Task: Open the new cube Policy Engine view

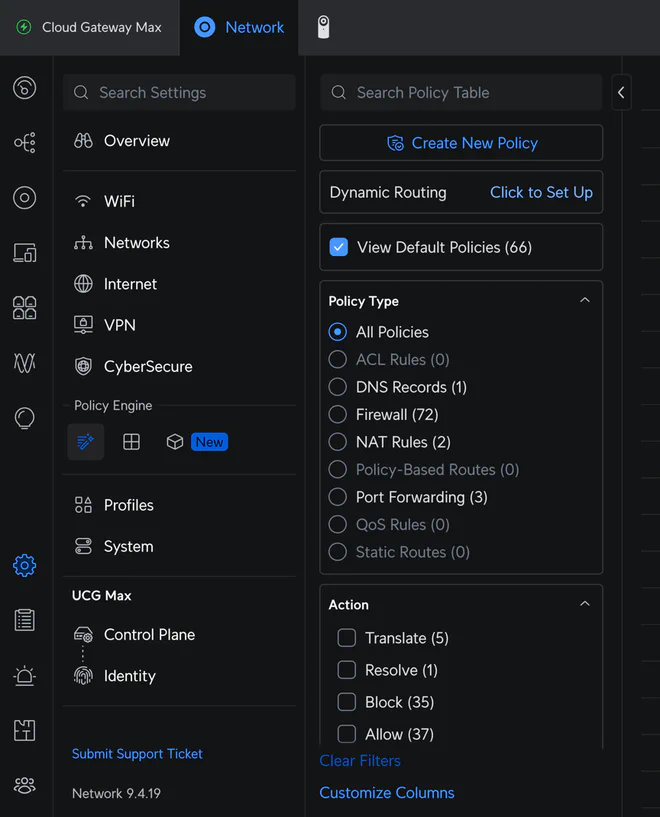Action: pyautogui.click(x=173, y=441)
